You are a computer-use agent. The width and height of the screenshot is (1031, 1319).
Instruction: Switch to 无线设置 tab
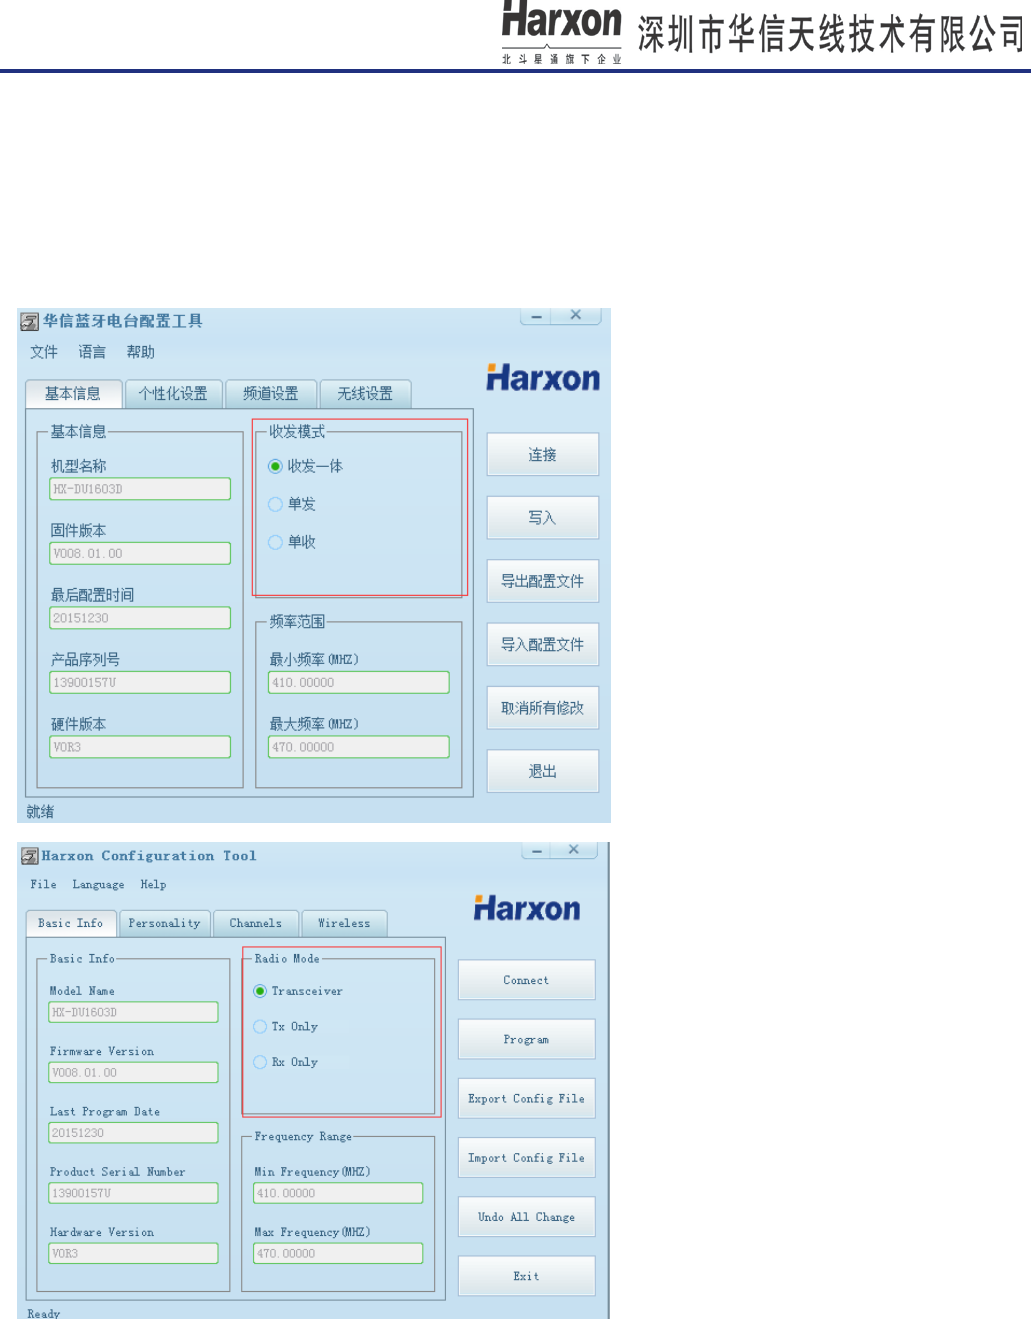click(x=365, y=394)
